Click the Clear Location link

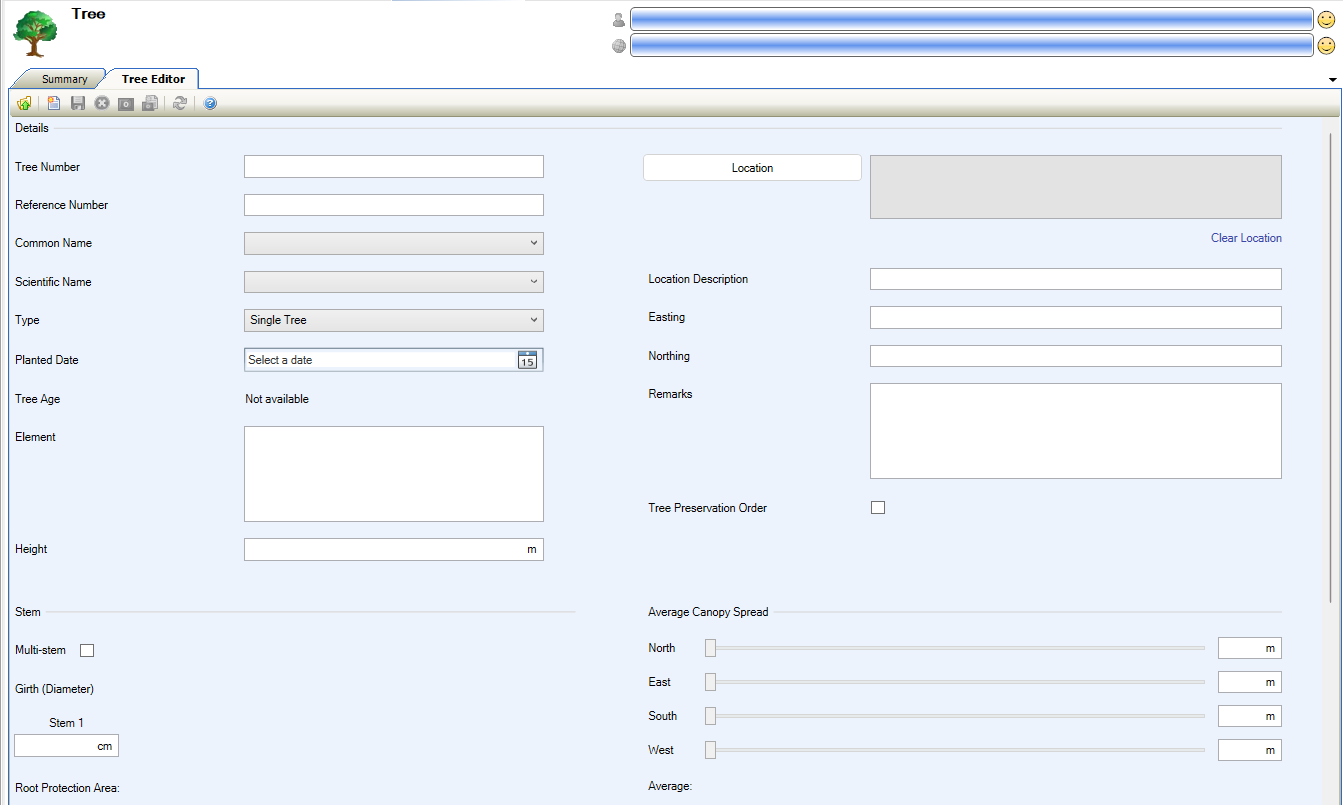[1245, 238]
